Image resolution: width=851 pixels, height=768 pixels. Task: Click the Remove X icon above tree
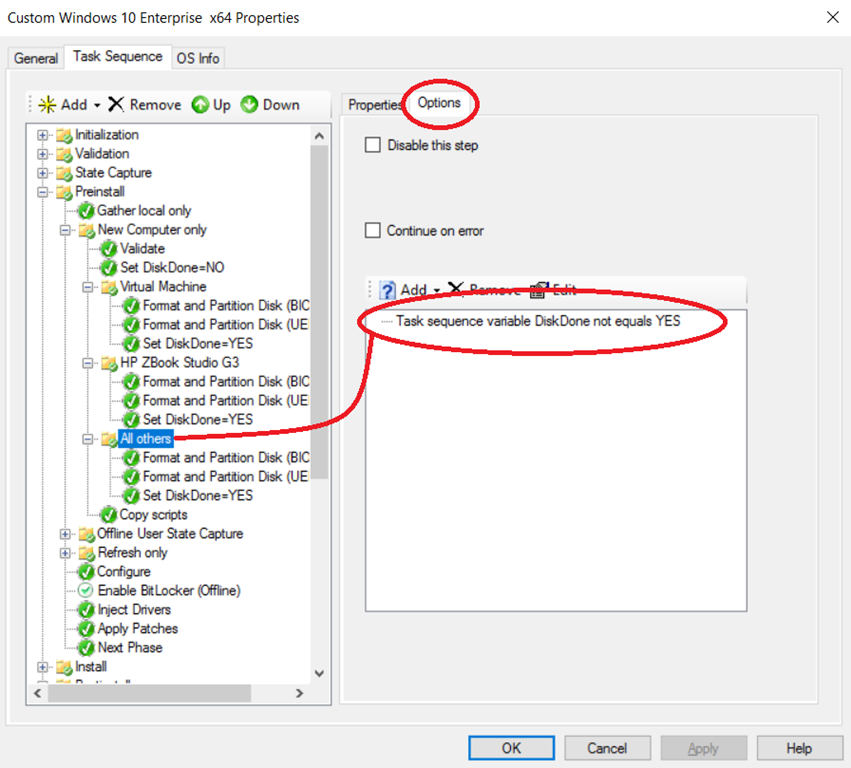tap(116, 105)
